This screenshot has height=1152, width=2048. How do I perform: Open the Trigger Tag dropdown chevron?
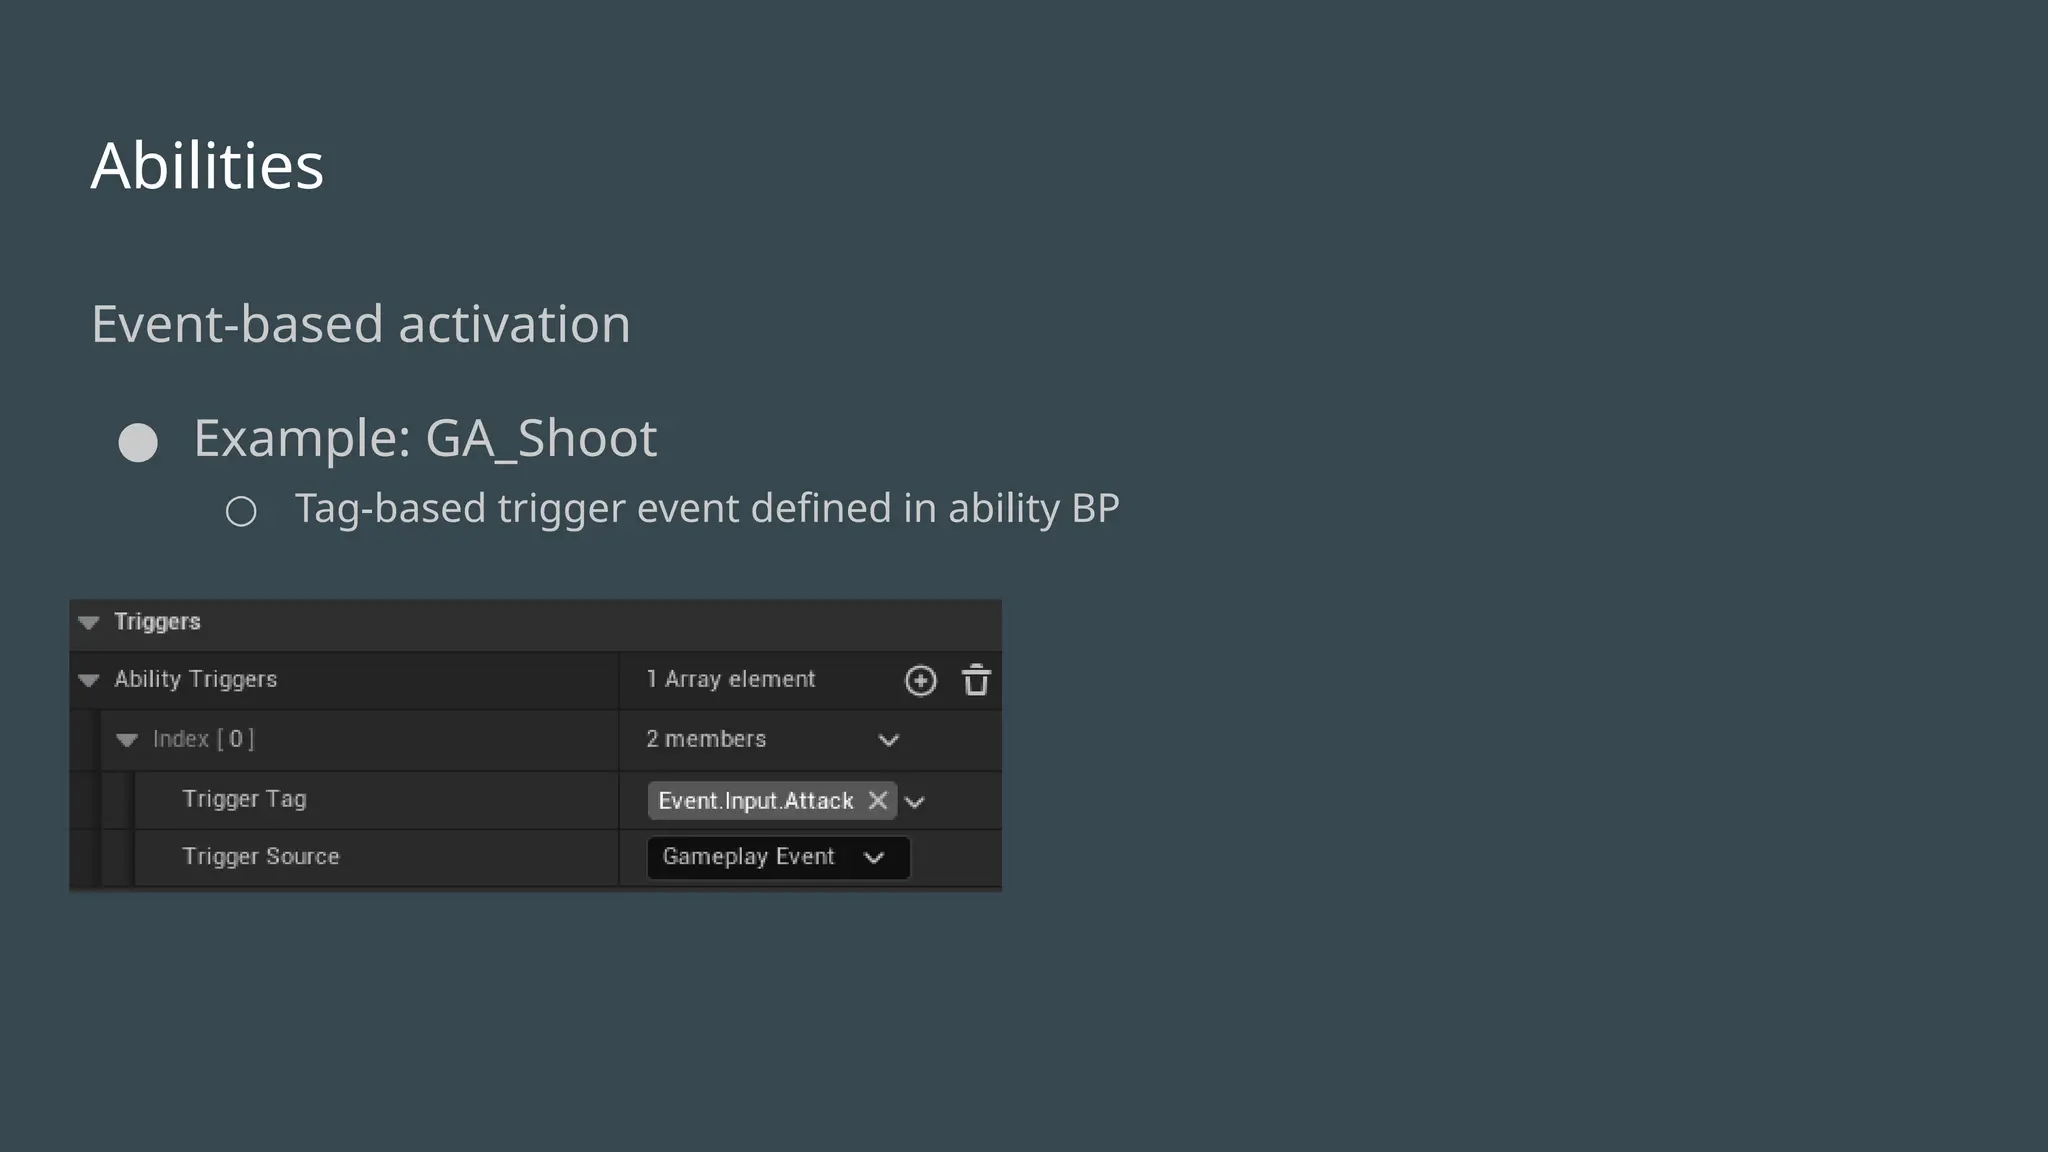coord(915,802)
